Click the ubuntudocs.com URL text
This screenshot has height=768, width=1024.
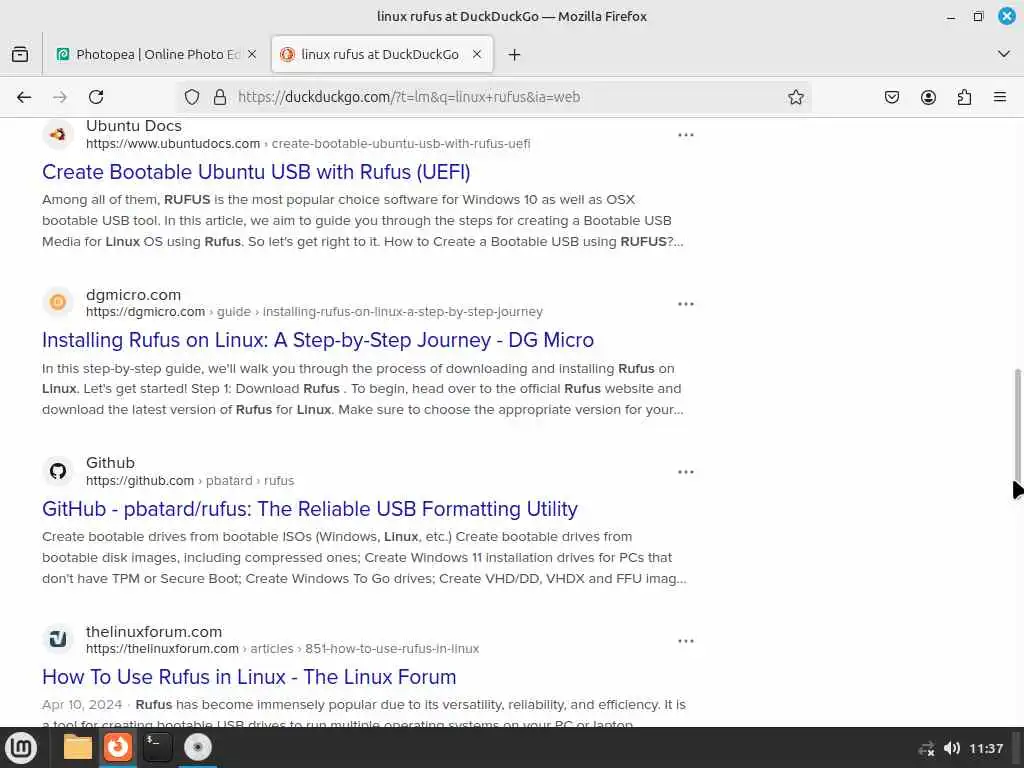[308, 144]
